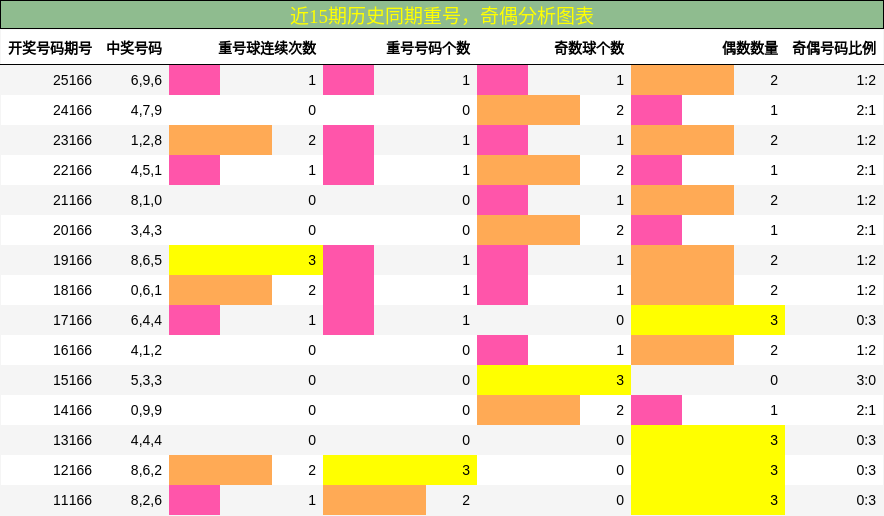Click the 0:3 ratio in row 17166
884x516 pixels.
coord(866,320)
